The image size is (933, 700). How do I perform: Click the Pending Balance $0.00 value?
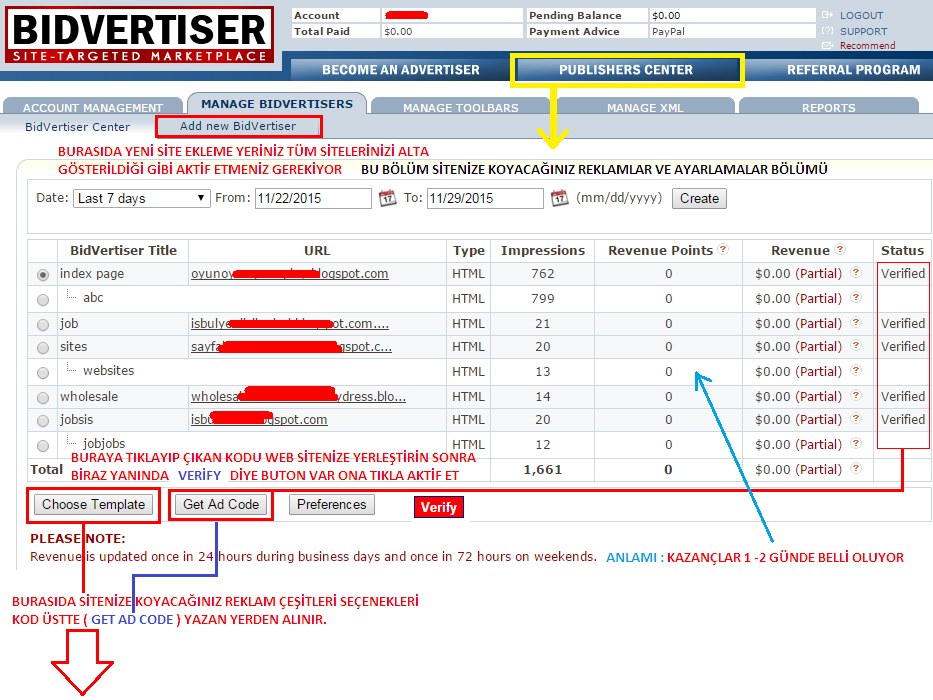(x=666, y=15)
